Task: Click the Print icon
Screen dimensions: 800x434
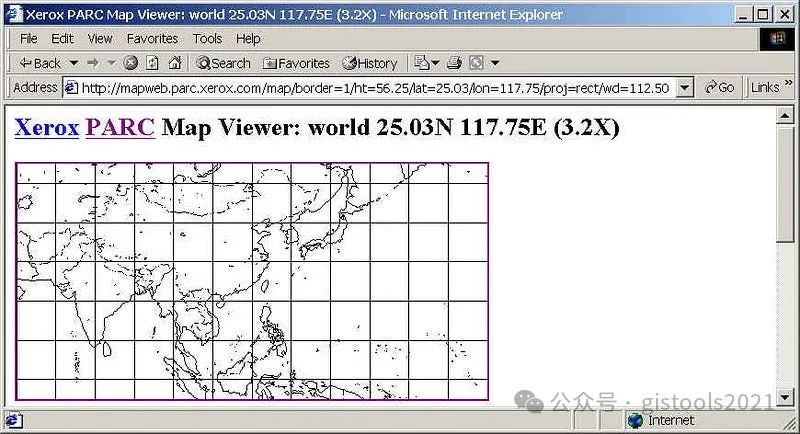Action: (454, 63)
